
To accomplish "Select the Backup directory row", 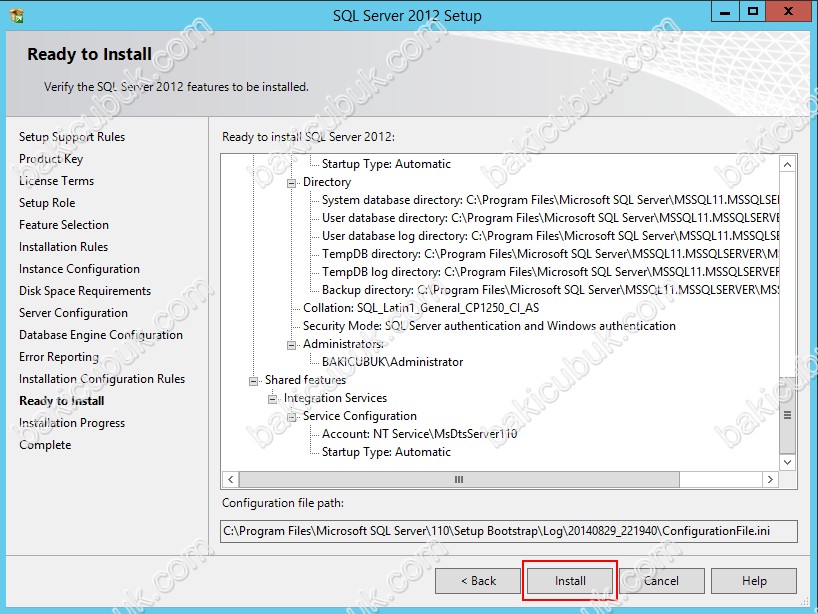I will (550, 290).
